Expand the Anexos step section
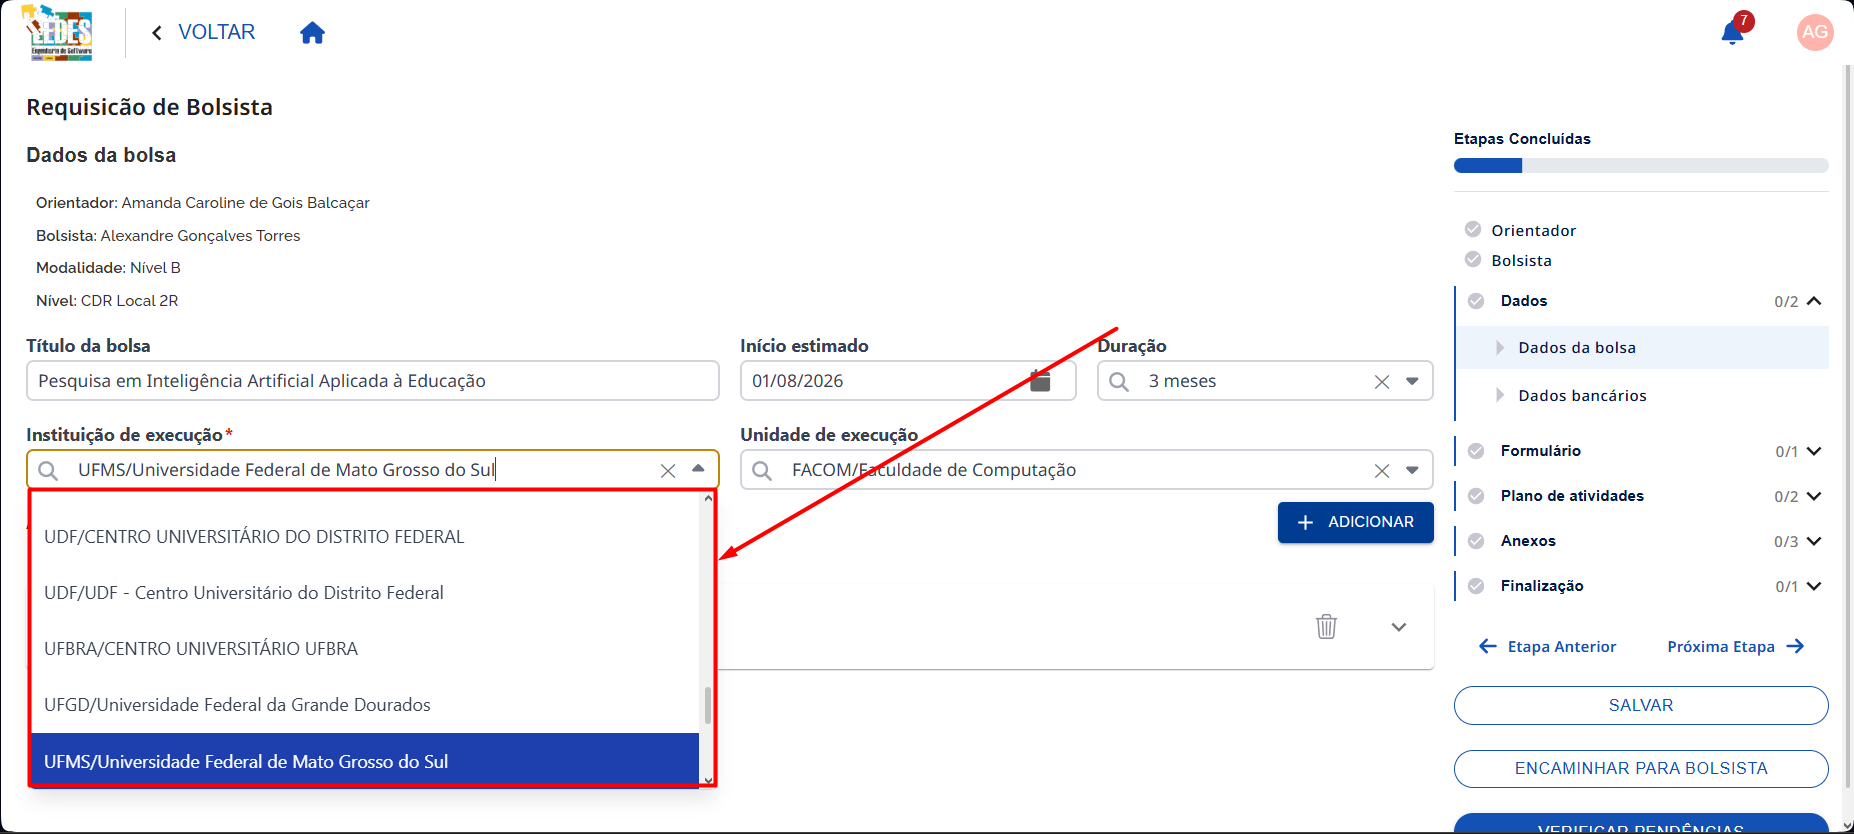 pyautogui.click(x=1814, y=541)
